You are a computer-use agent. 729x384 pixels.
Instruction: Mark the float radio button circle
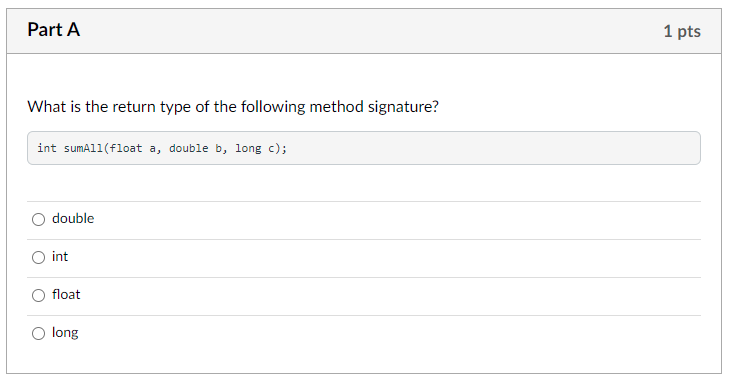click(38, 295)
